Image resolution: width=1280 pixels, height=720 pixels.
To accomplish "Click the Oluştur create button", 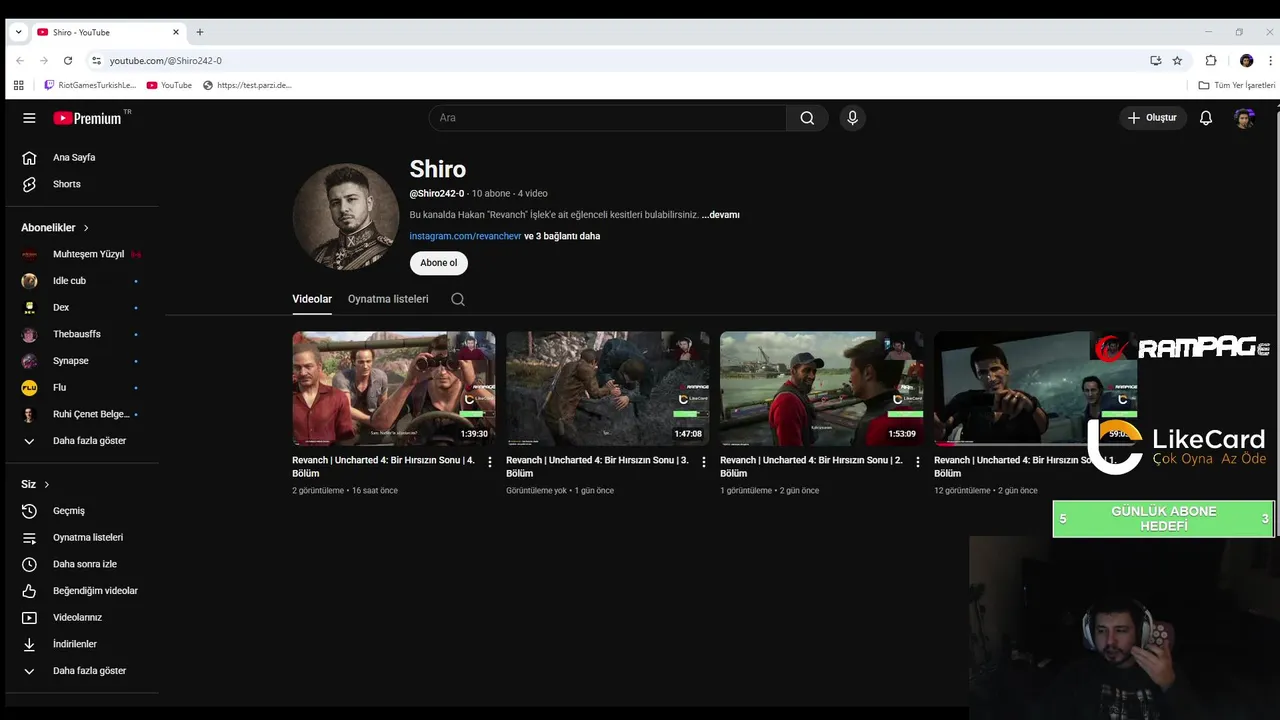I will coord(1152,118).
